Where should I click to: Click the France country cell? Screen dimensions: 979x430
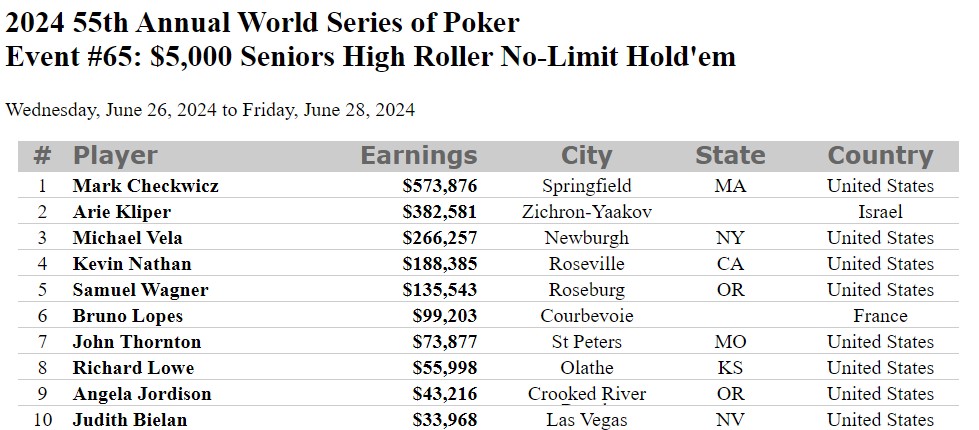pos(880,316)
